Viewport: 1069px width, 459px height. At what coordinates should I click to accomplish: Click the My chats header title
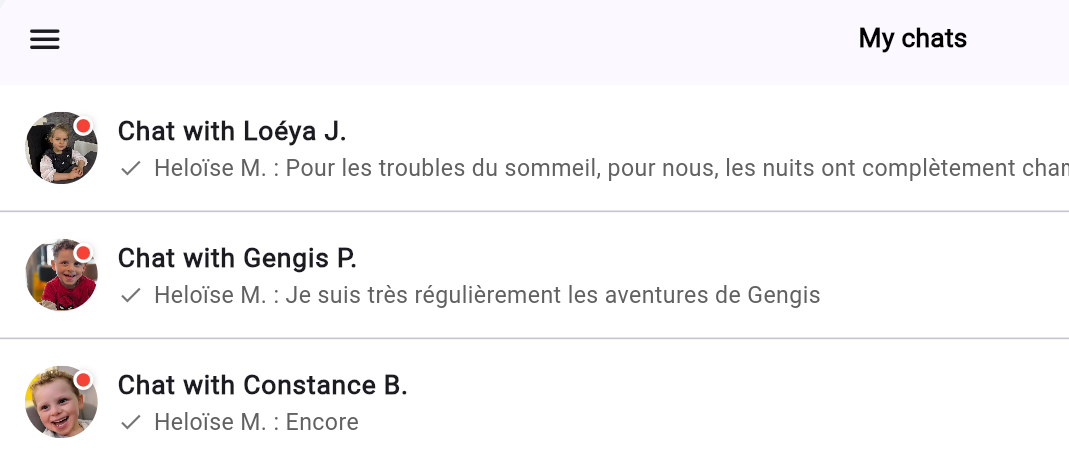912,39
